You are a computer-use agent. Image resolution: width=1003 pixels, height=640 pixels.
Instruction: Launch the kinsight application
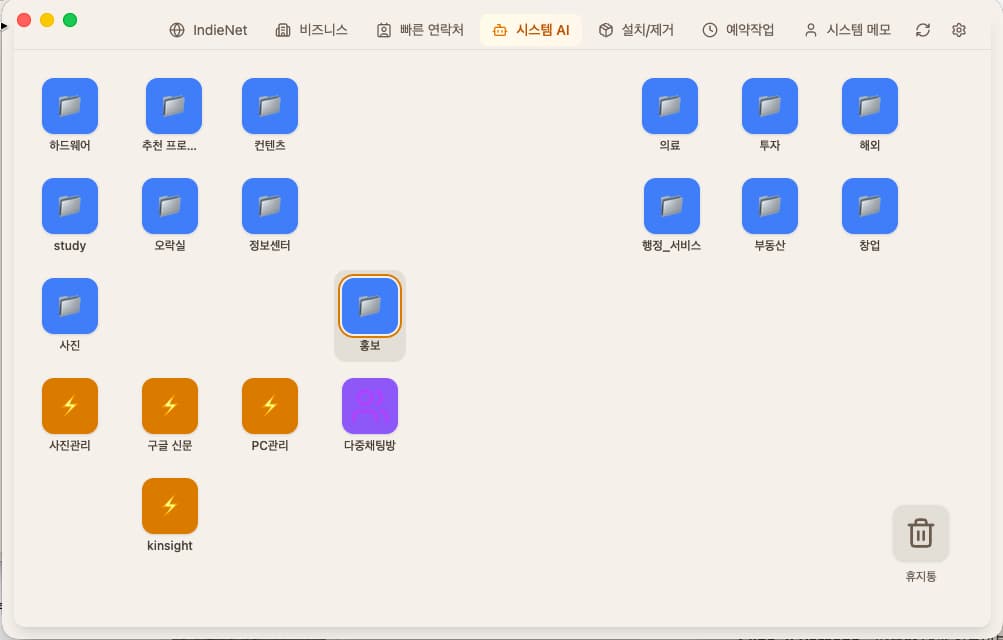pos(169,506)
